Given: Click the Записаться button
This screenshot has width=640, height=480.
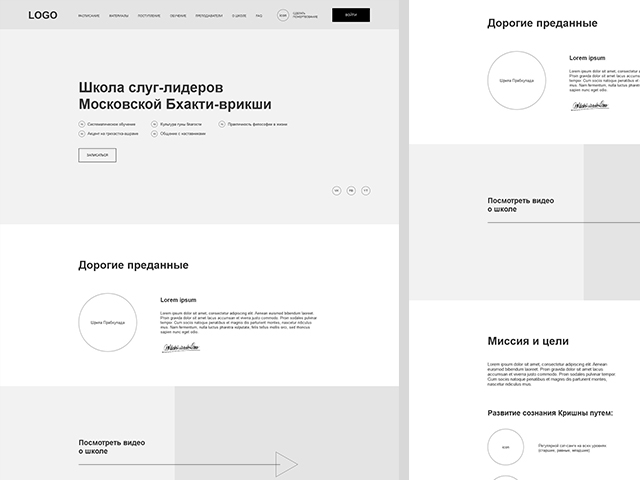Looking at the screenshot, I should point(97,155).
